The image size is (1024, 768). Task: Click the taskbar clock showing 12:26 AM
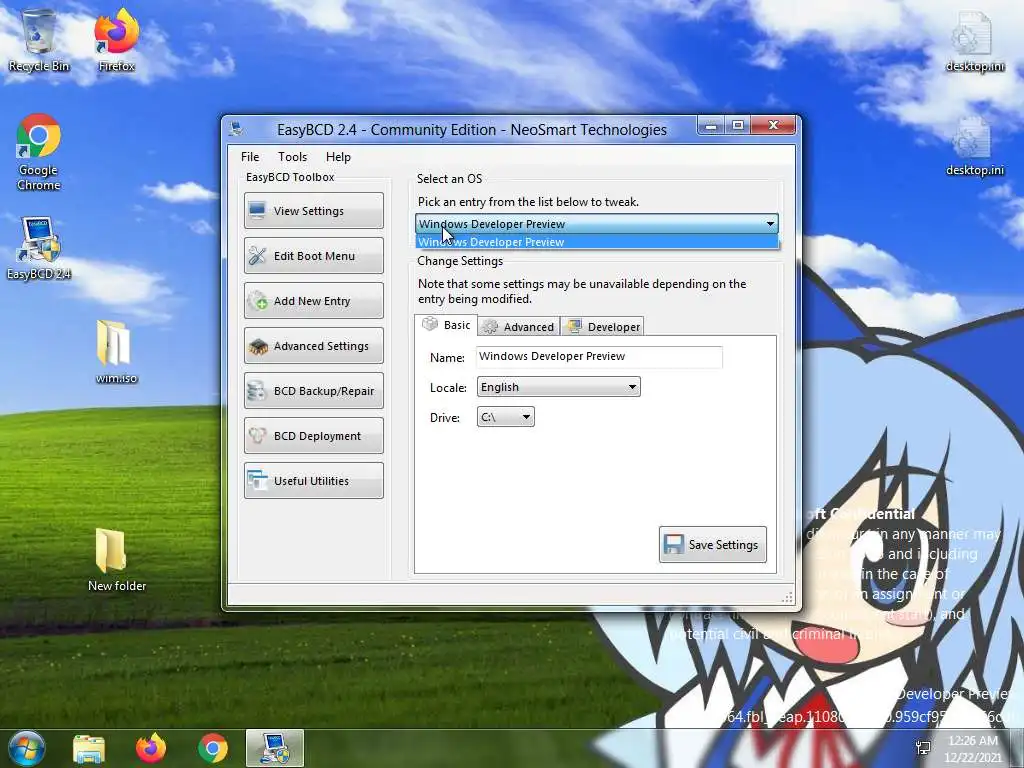coord(972,748)
